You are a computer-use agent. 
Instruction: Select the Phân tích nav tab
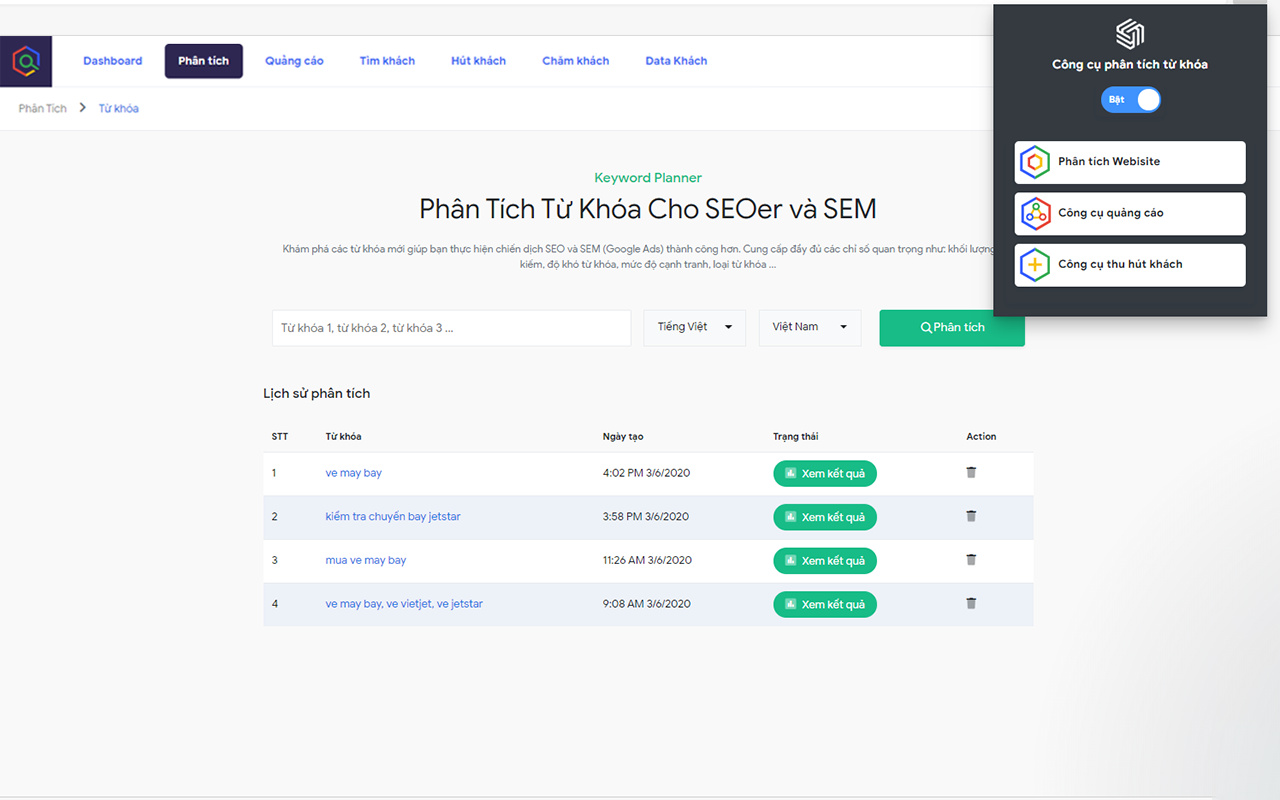coord(204,61)
